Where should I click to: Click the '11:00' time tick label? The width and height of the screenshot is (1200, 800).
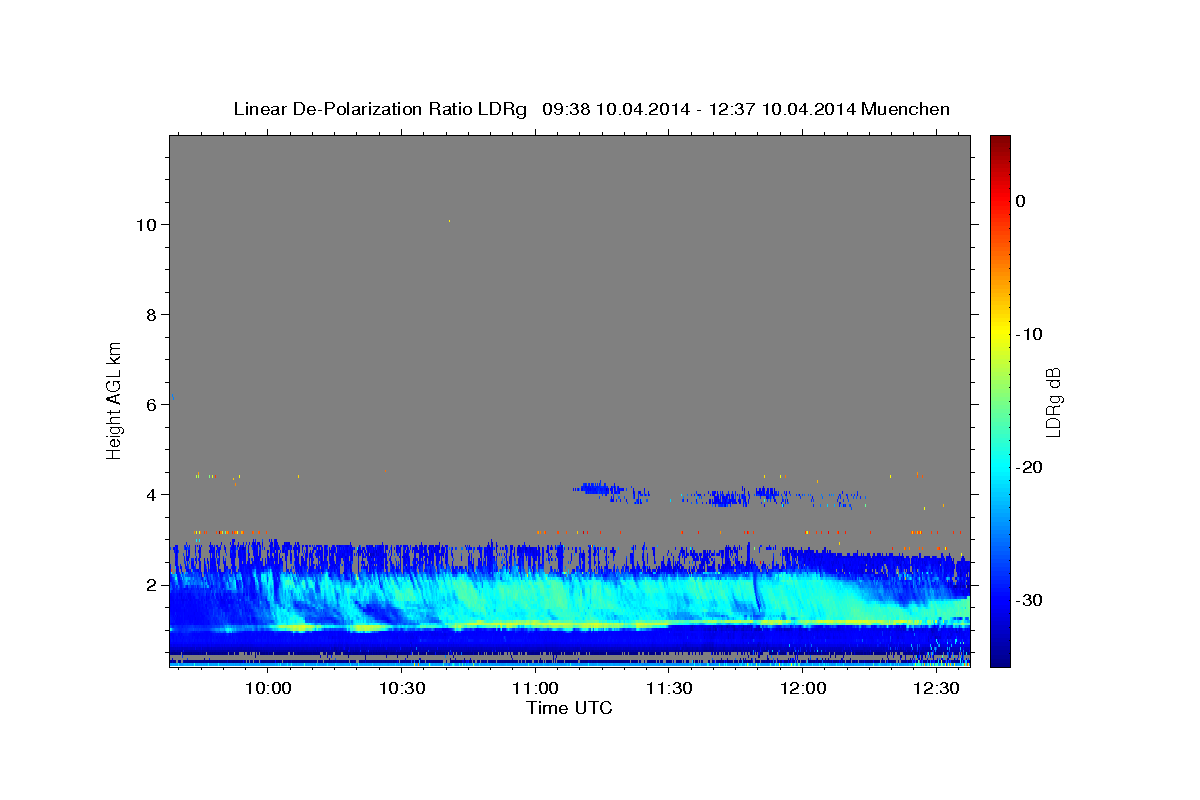(x=535, y=689)
